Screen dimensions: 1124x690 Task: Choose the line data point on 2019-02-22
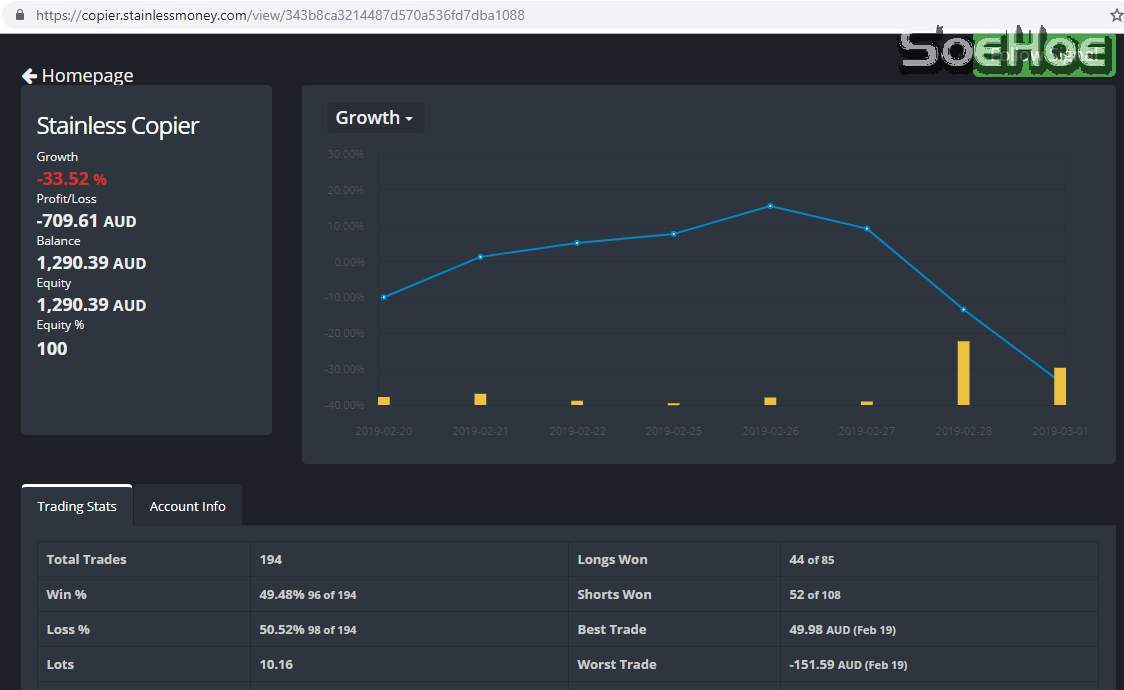click(x=577, y=243)
